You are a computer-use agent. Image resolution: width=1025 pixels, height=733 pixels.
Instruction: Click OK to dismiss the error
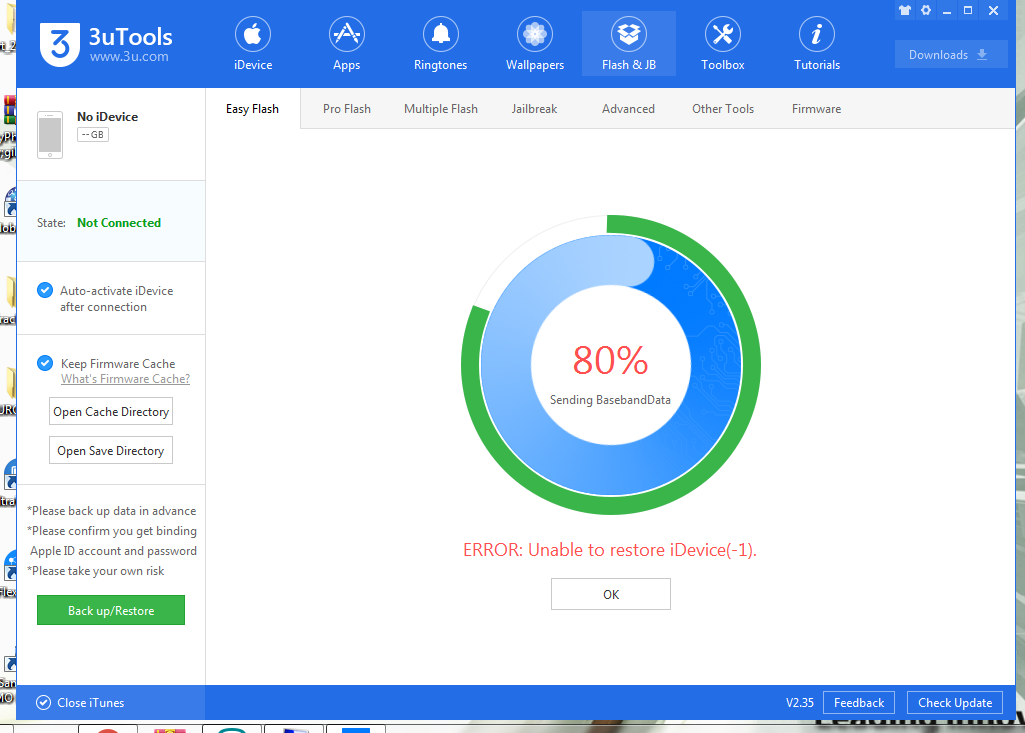[611, 594]
